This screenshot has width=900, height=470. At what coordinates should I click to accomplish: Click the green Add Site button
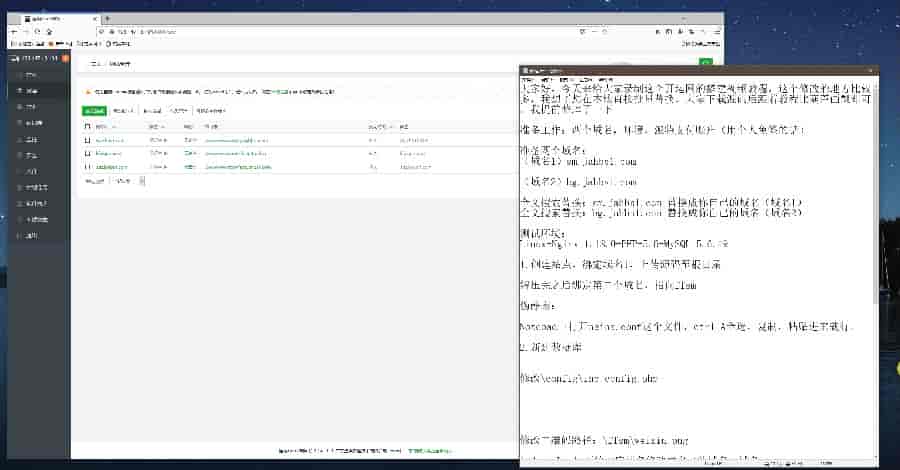click(x=93, y=110)
